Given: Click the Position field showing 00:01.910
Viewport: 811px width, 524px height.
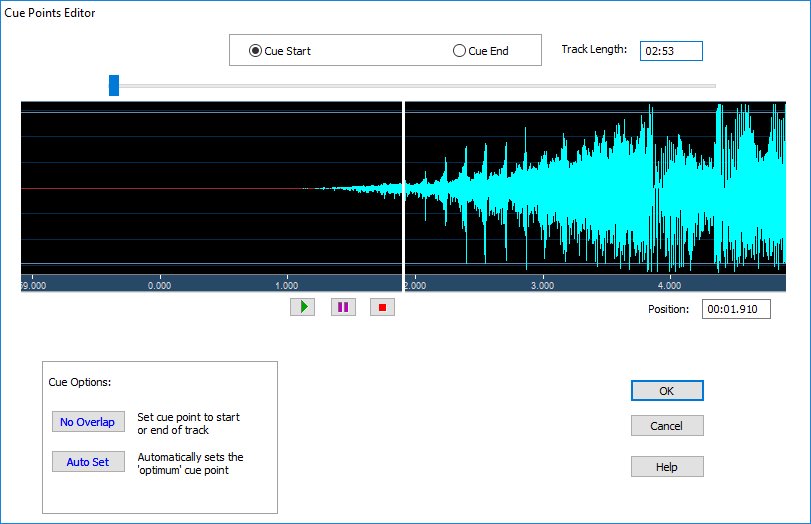Looking at the screenshot, I should 736,309.
